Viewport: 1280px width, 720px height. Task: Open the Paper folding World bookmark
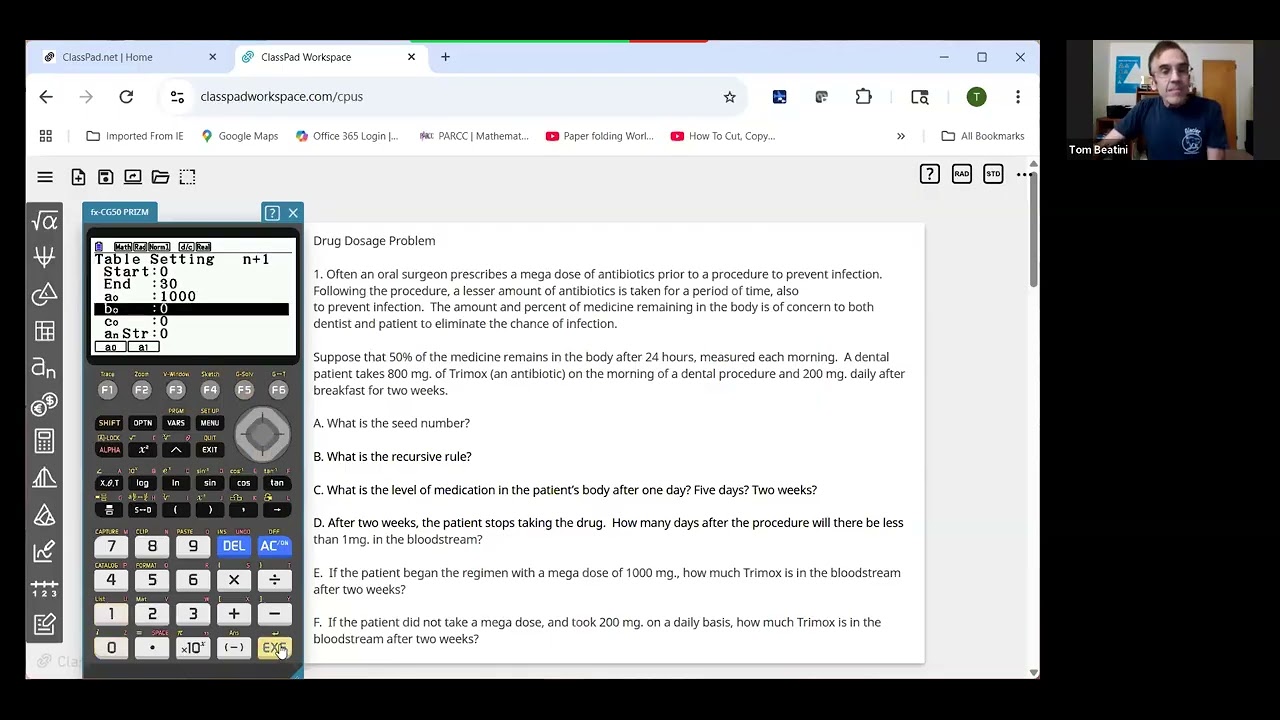(599, 136)
